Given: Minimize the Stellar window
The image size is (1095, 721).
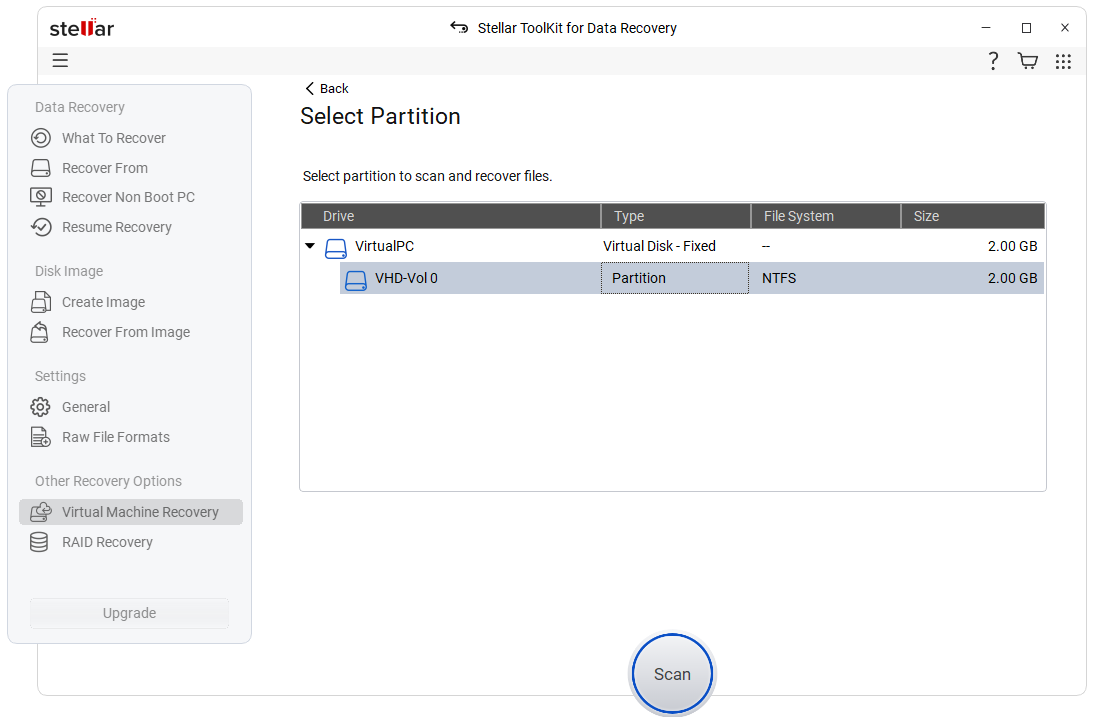Looking at the screenshot, I should [986, 28].
